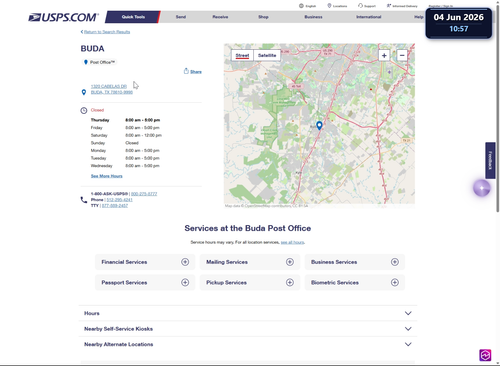Screen dimensions: 500x366
Task: Click the blue pin icon beside the address
Action: click(84, 92)
